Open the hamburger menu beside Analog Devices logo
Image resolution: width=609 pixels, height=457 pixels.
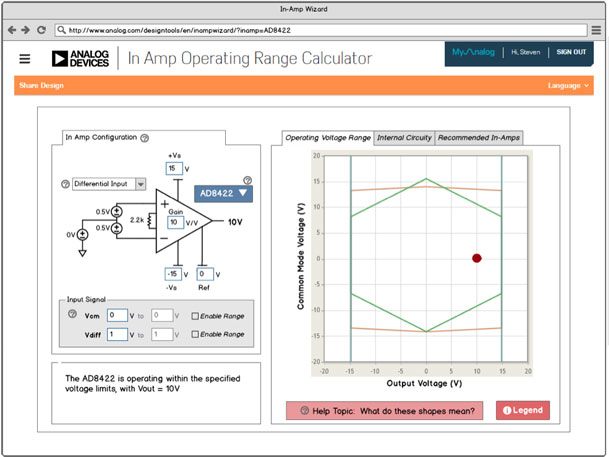click(x=24, y=59)
